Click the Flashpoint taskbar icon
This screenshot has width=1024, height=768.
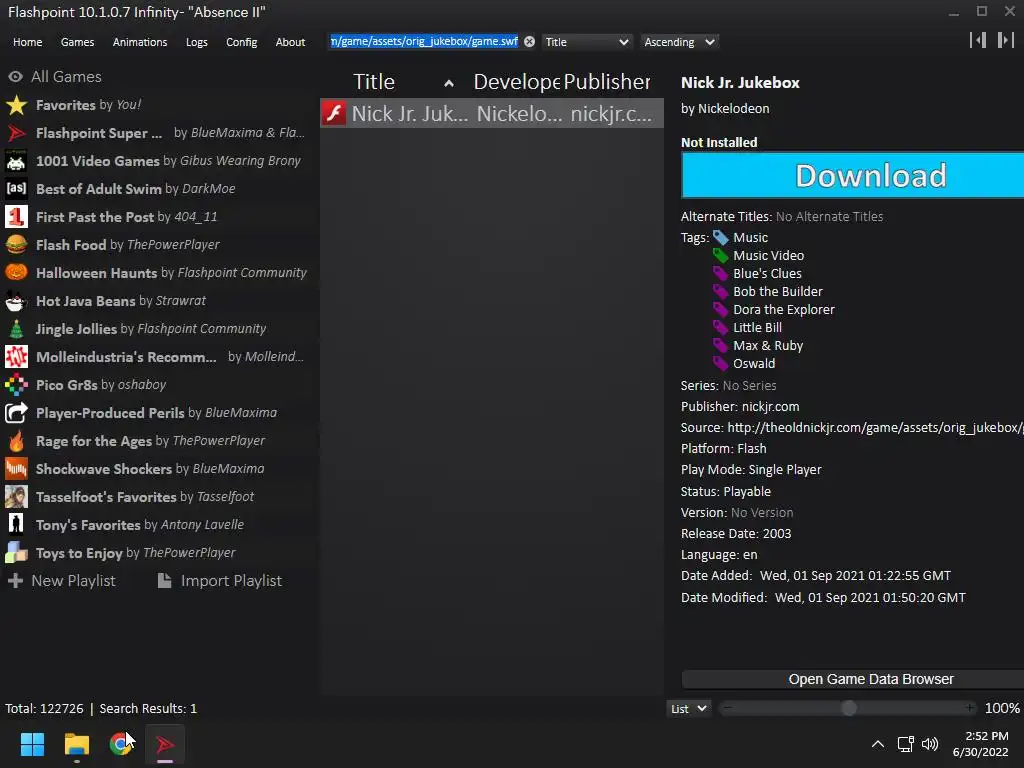coord(165,744)
